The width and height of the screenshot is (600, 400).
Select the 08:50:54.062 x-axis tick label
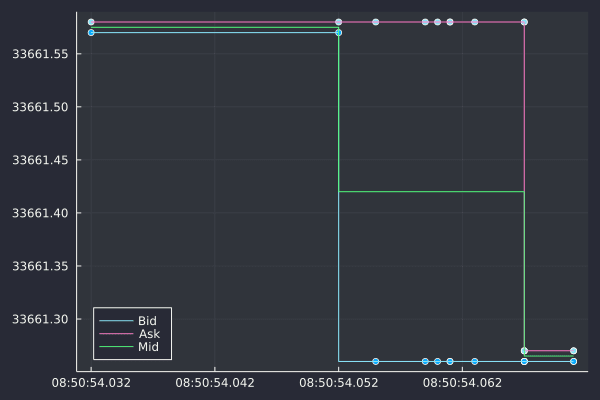coord(463,382)
